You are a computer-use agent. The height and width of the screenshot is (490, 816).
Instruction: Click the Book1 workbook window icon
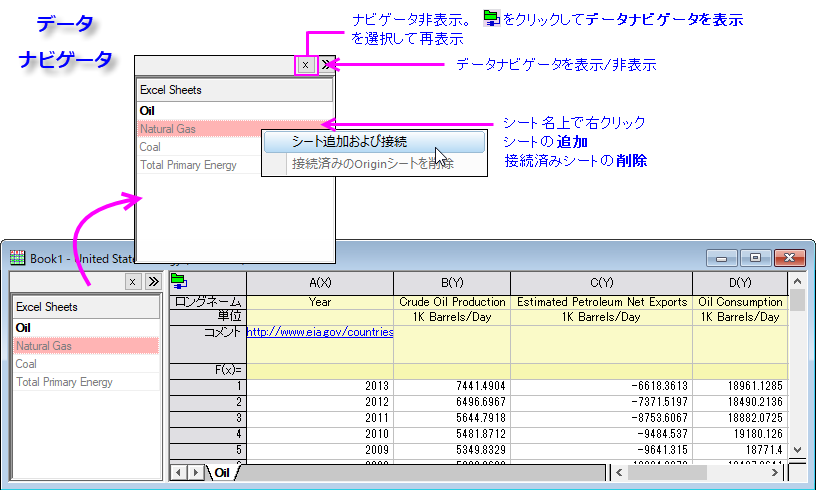pyautogui.click(x=18, y=257)
